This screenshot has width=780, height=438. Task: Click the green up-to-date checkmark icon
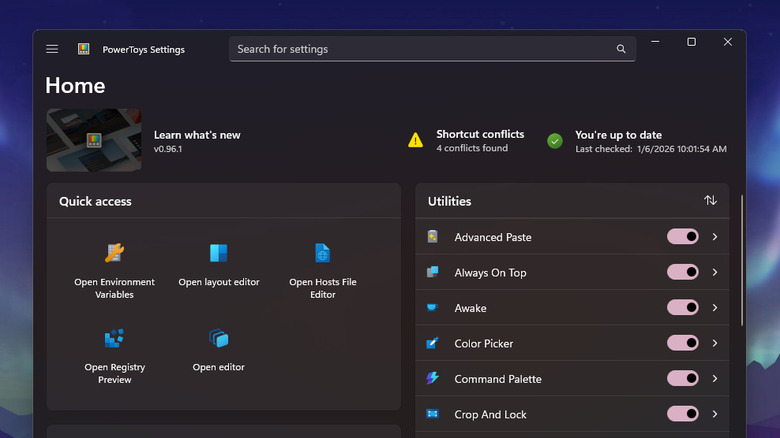click(555, 141)
